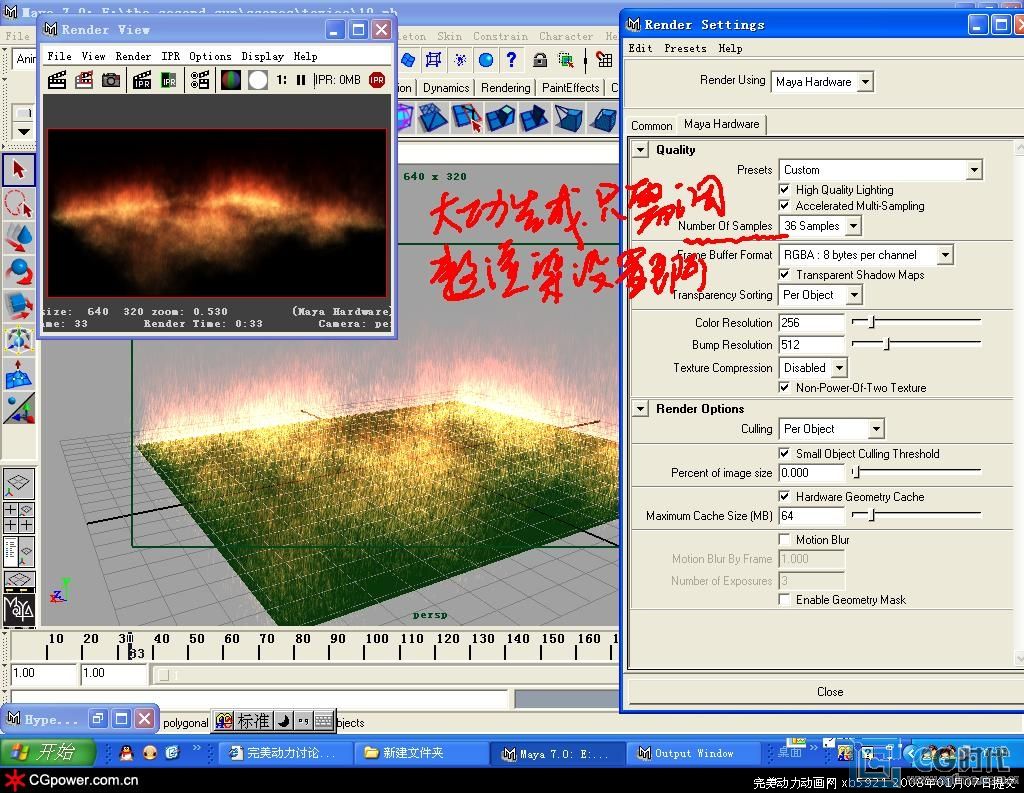Choose the Rotate tool in the toolbox
1024x793 pixels.
pos(19,272)
